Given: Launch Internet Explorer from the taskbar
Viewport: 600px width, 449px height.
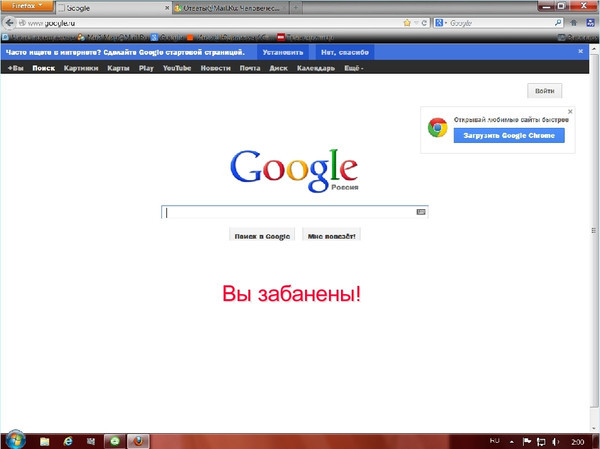Looking at the screenshot, I should tap(68, 441).
